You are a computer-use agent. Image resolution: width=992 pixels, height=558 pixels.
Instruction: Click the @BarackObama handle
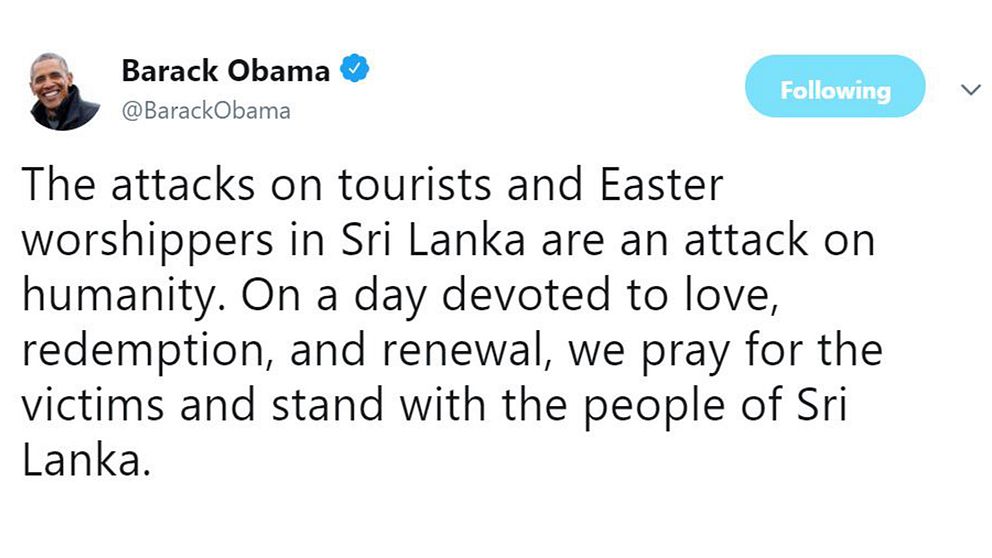pyautogui.click(x=206, y=111)
